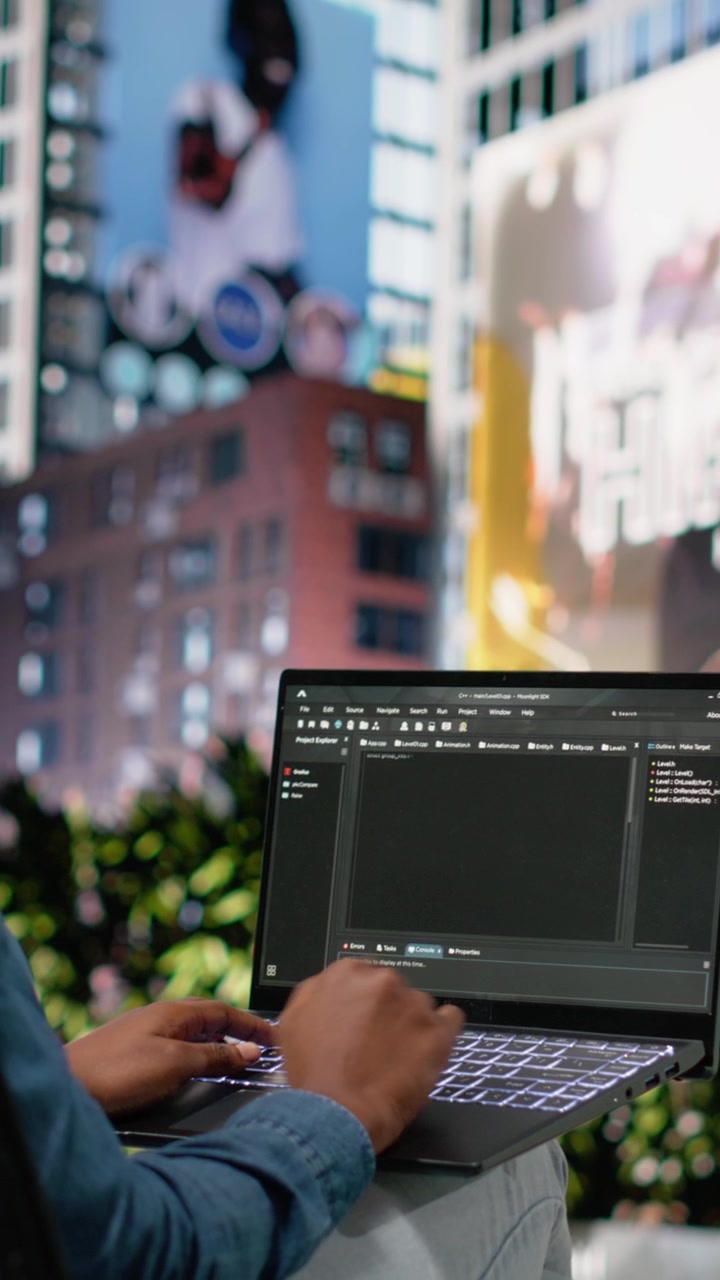Switch to the Animation.h editor tab
720x1280 pixels.
[x=453, y=745]
